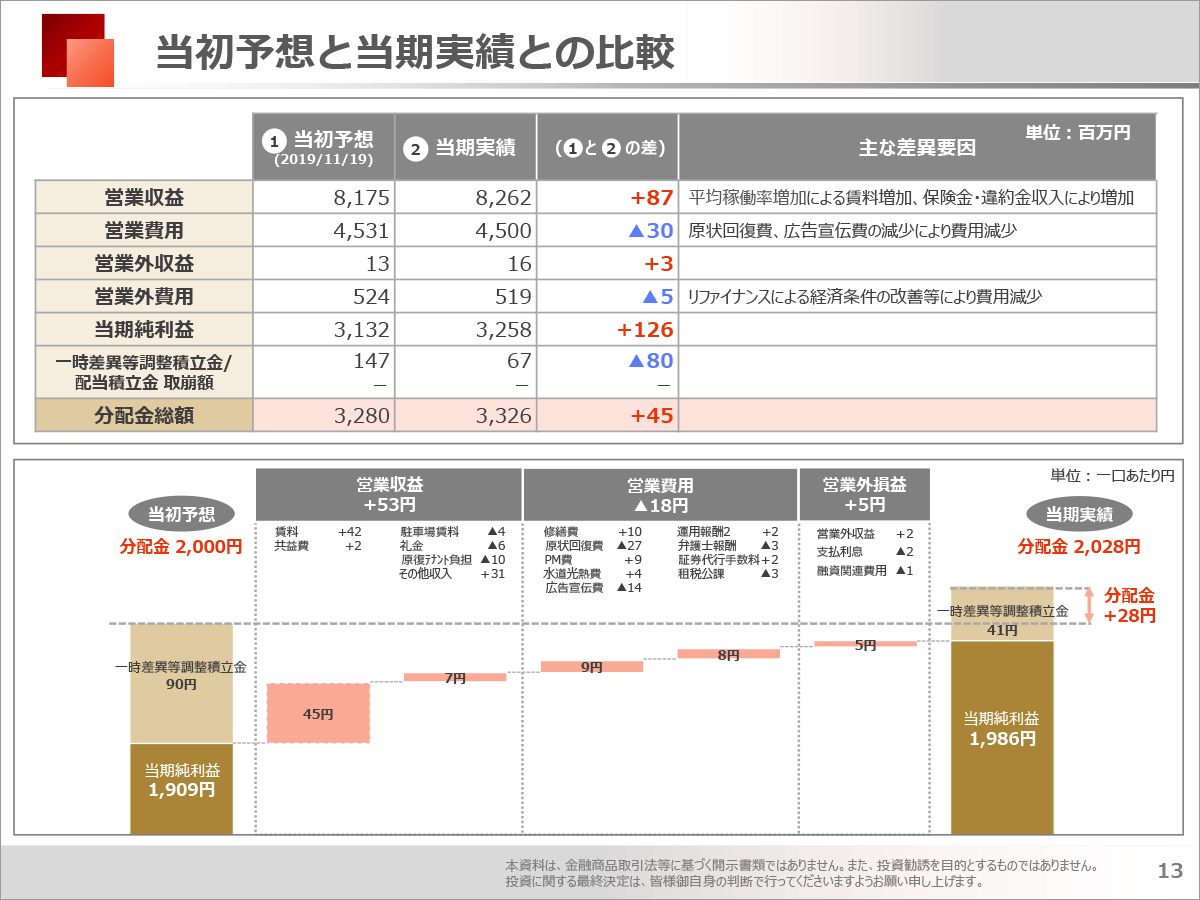Click the gray 当初予想 oval label
The image size is (1200, 900).
point(181,515)
